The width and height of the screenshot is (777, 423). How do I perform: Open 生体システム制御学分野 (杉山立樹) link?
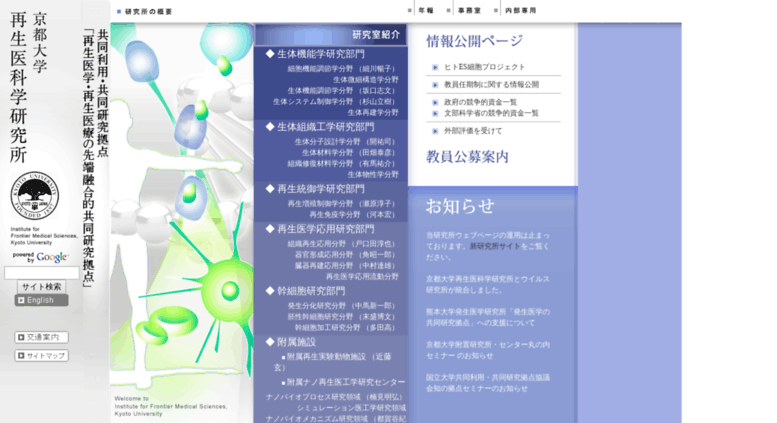pyautogui.click(x=335, y=102)
